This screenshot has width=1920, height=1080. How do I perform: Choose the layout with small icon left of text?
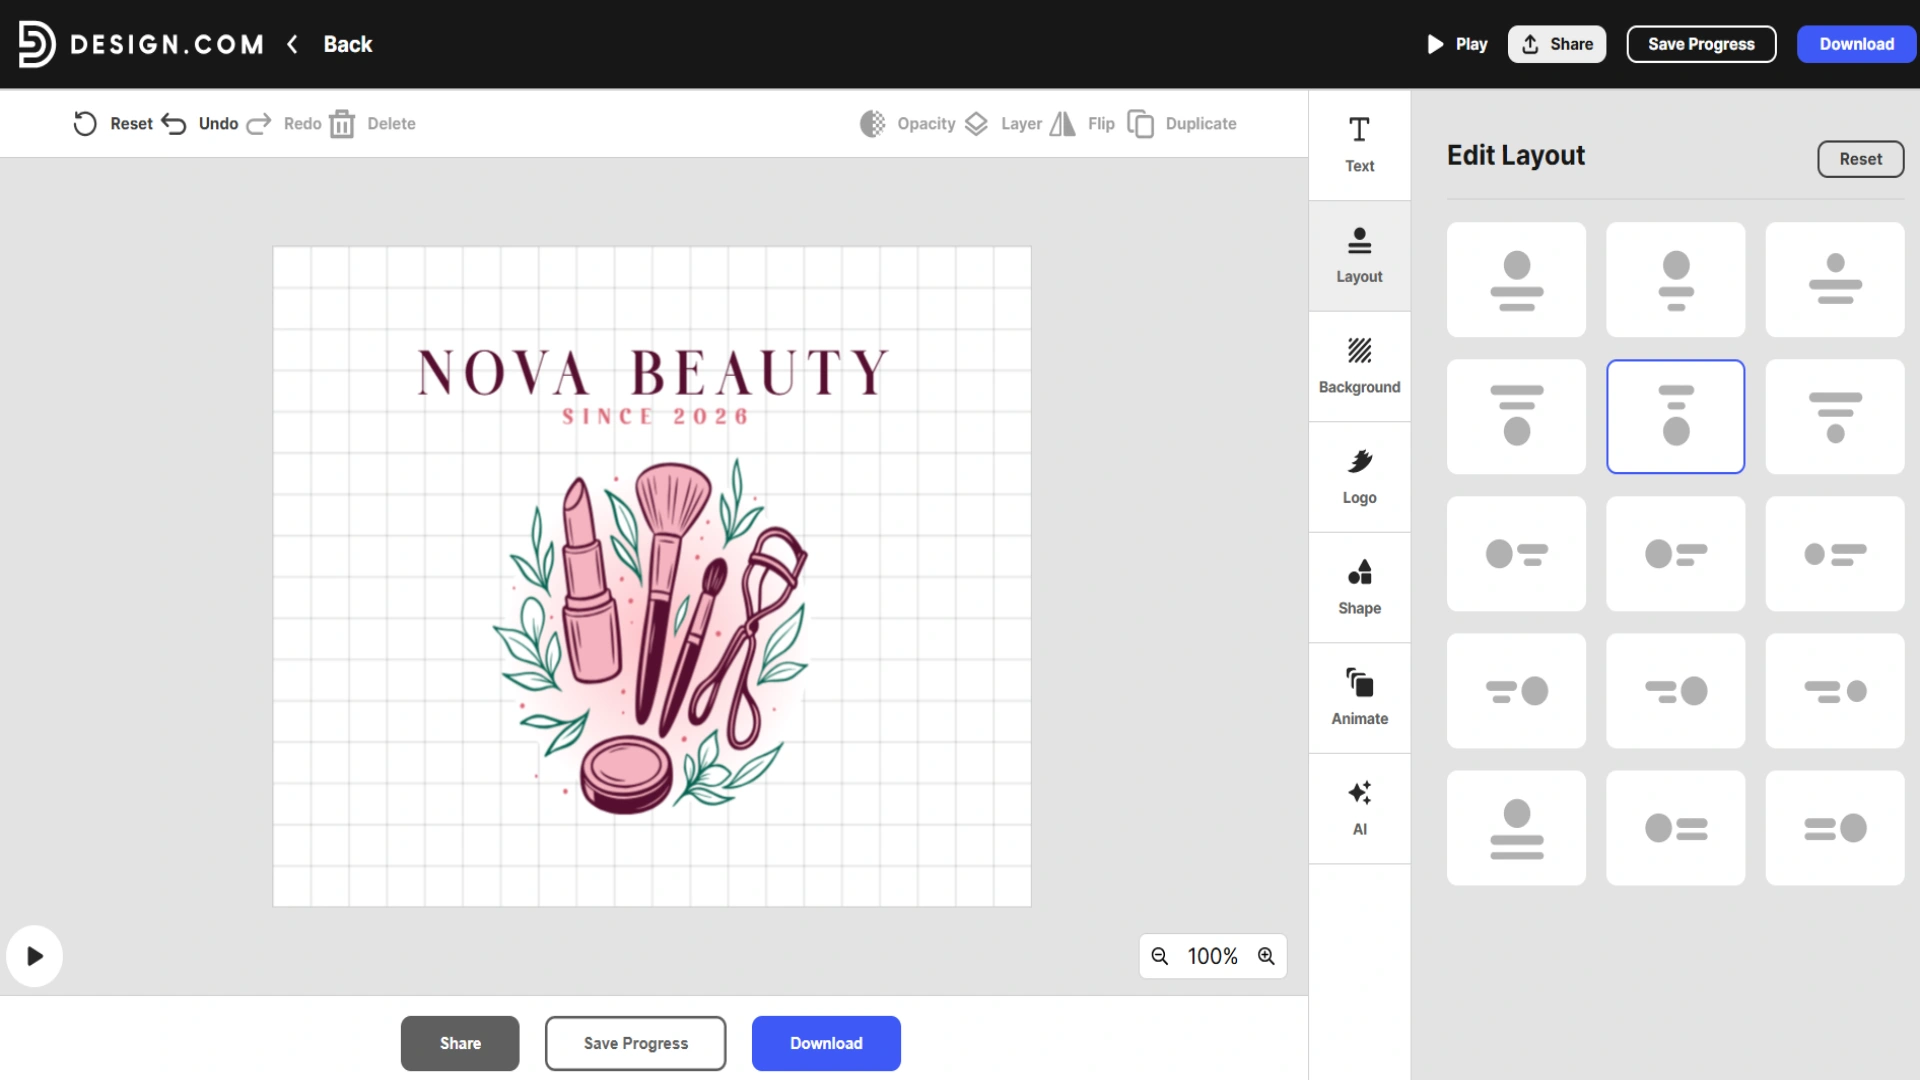point(1835,554)
